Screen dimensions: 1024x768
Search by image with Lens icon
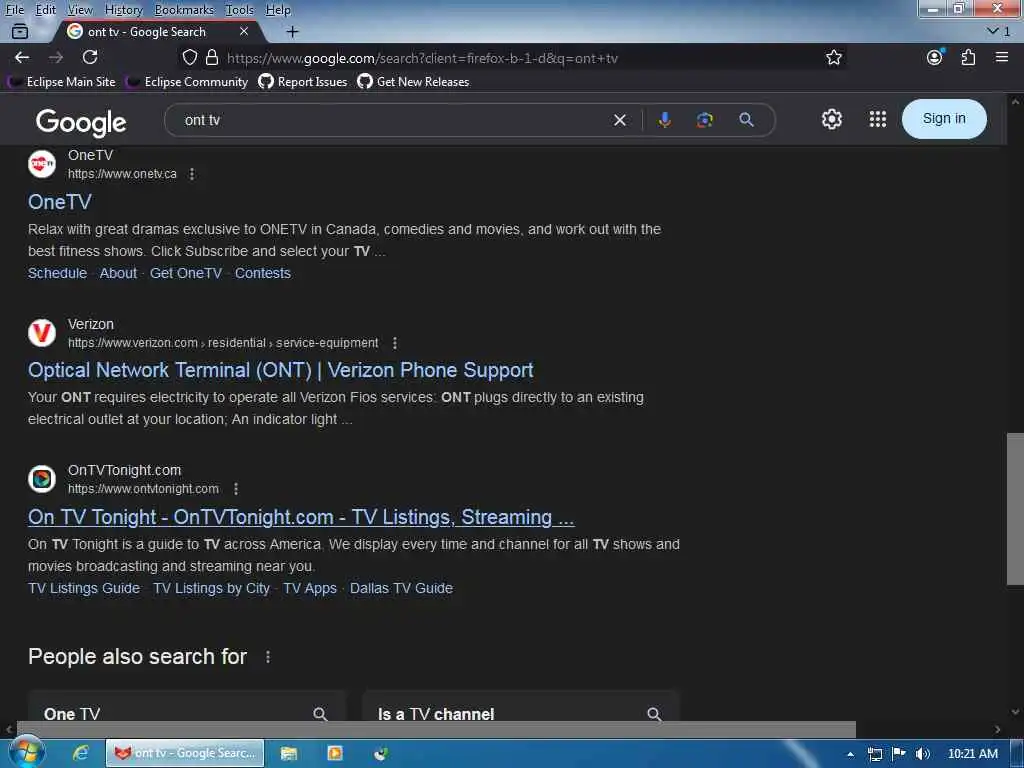(x=705, y=120)
